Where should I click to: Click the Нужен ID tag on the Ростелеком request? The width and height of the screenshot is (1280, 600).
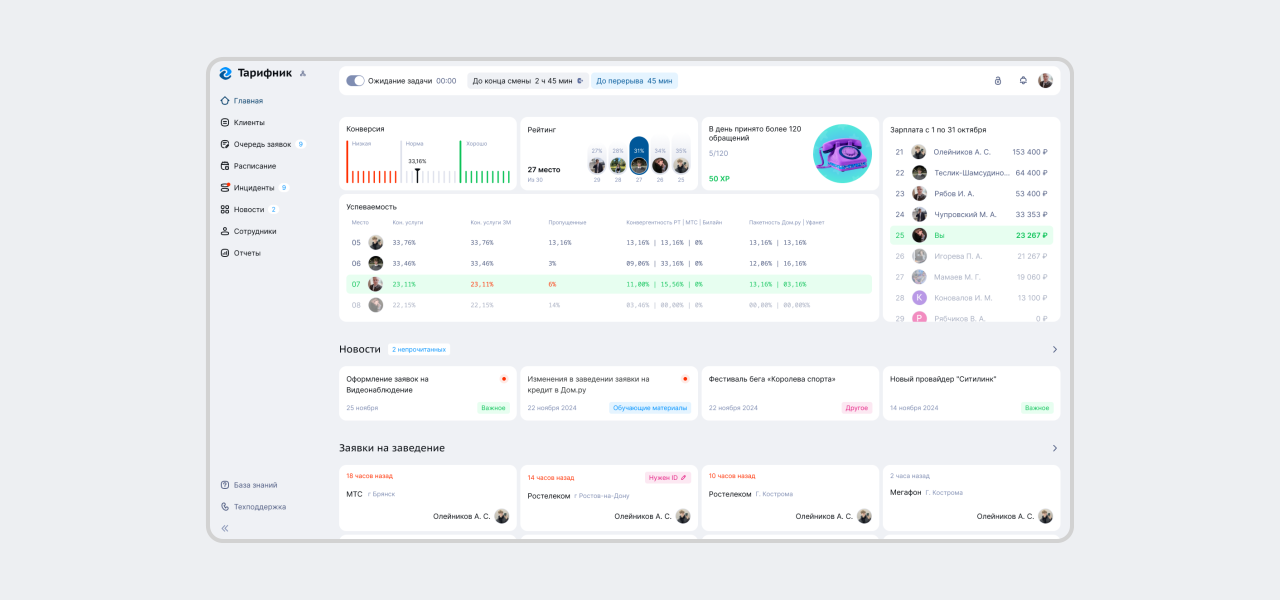click(x=667, y=478)
